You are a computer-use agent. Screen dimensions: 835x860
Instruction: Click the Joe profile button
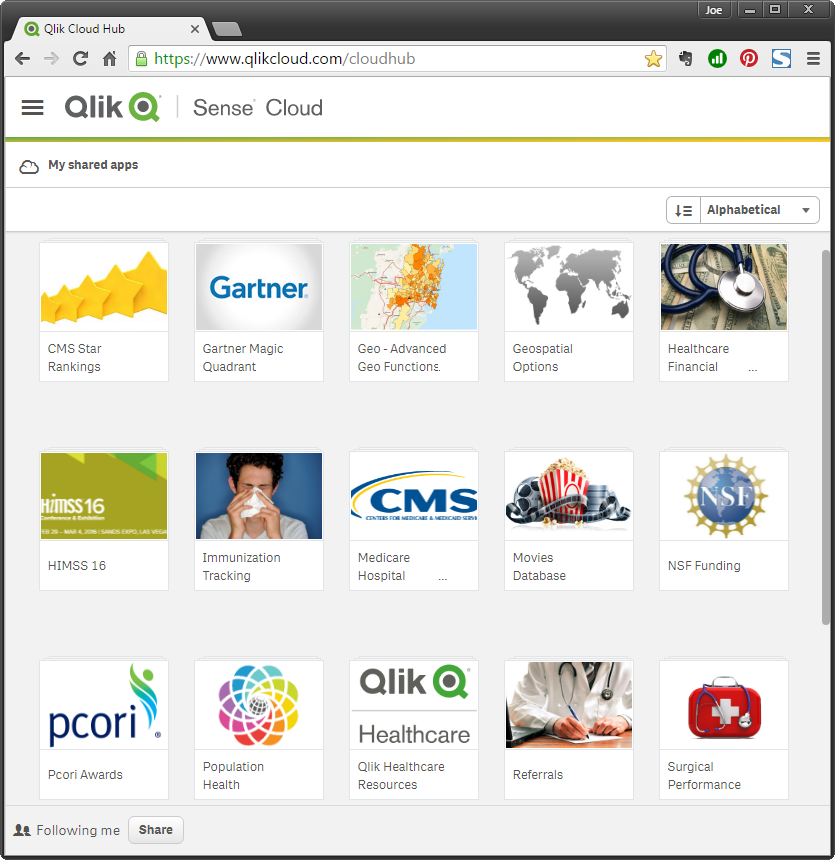click(x=714, y=9)
